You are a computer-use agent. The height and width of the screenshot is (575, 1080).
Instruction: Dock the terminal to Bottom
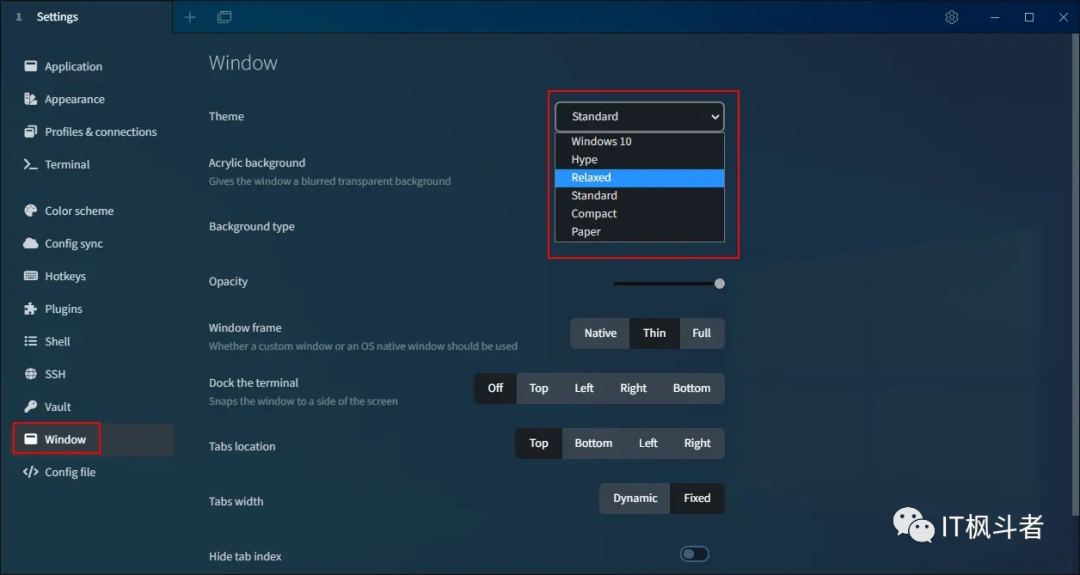pos(692,388)
